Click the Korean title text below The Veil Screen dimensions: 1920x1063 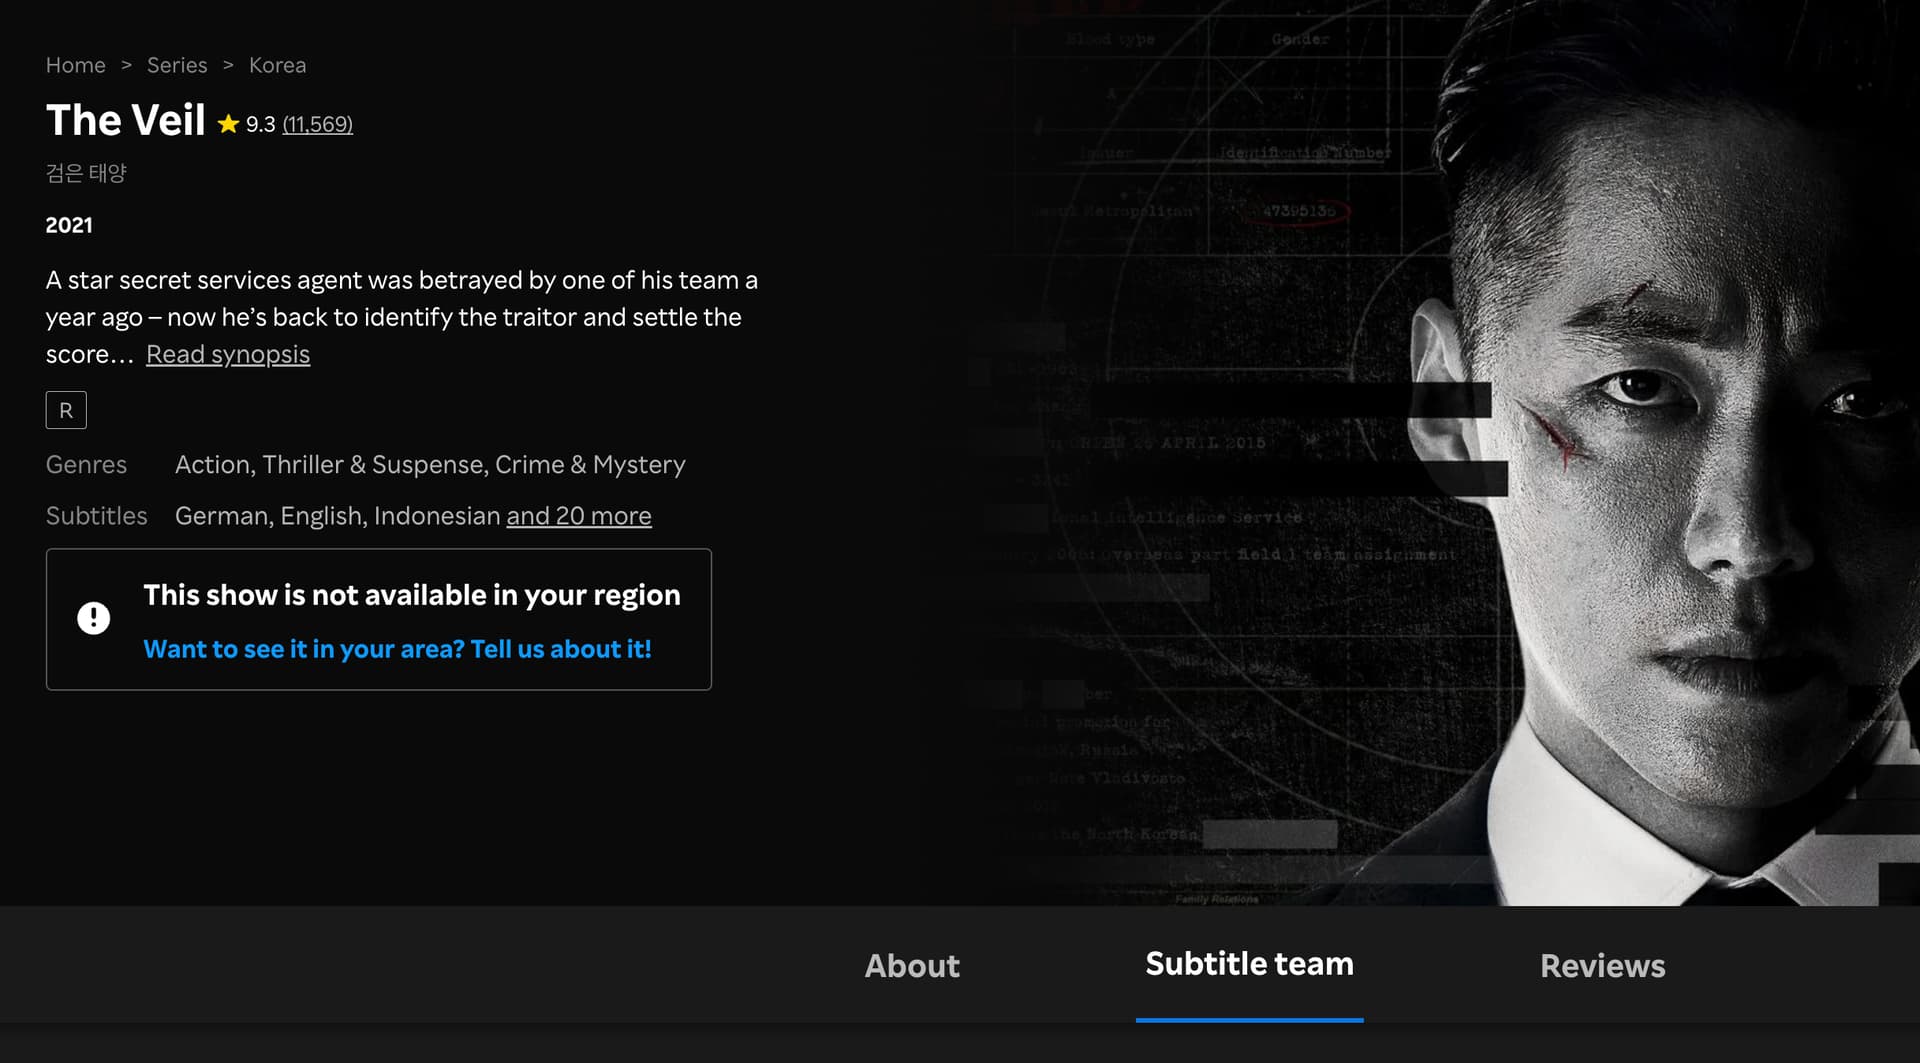point(86,173)
